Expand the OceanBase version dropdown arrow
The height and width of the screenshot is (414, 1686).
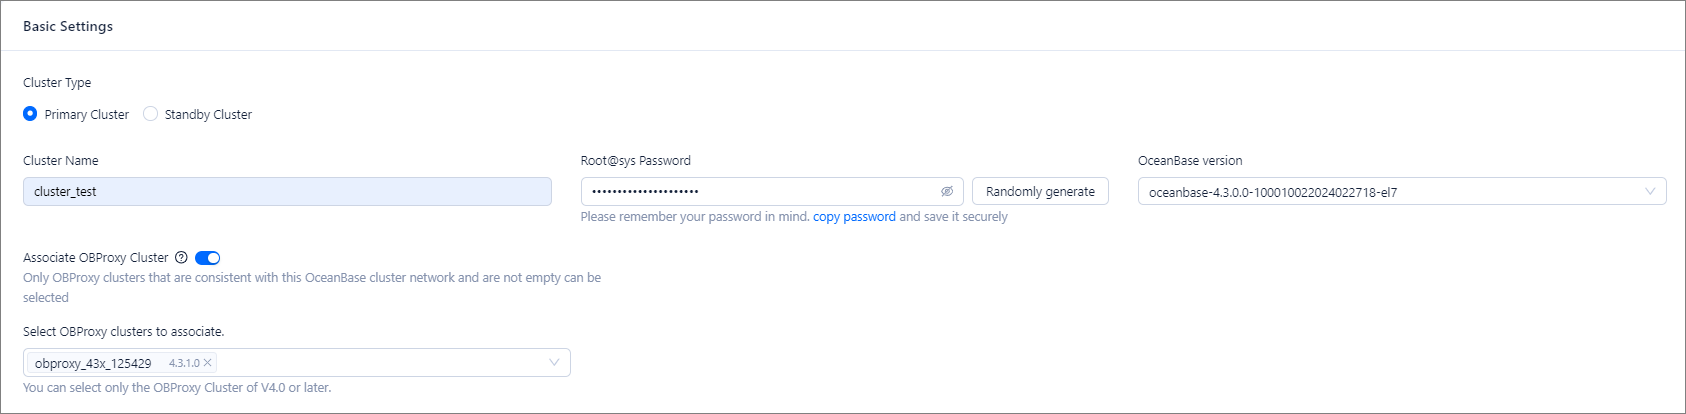click(1650, 192)
